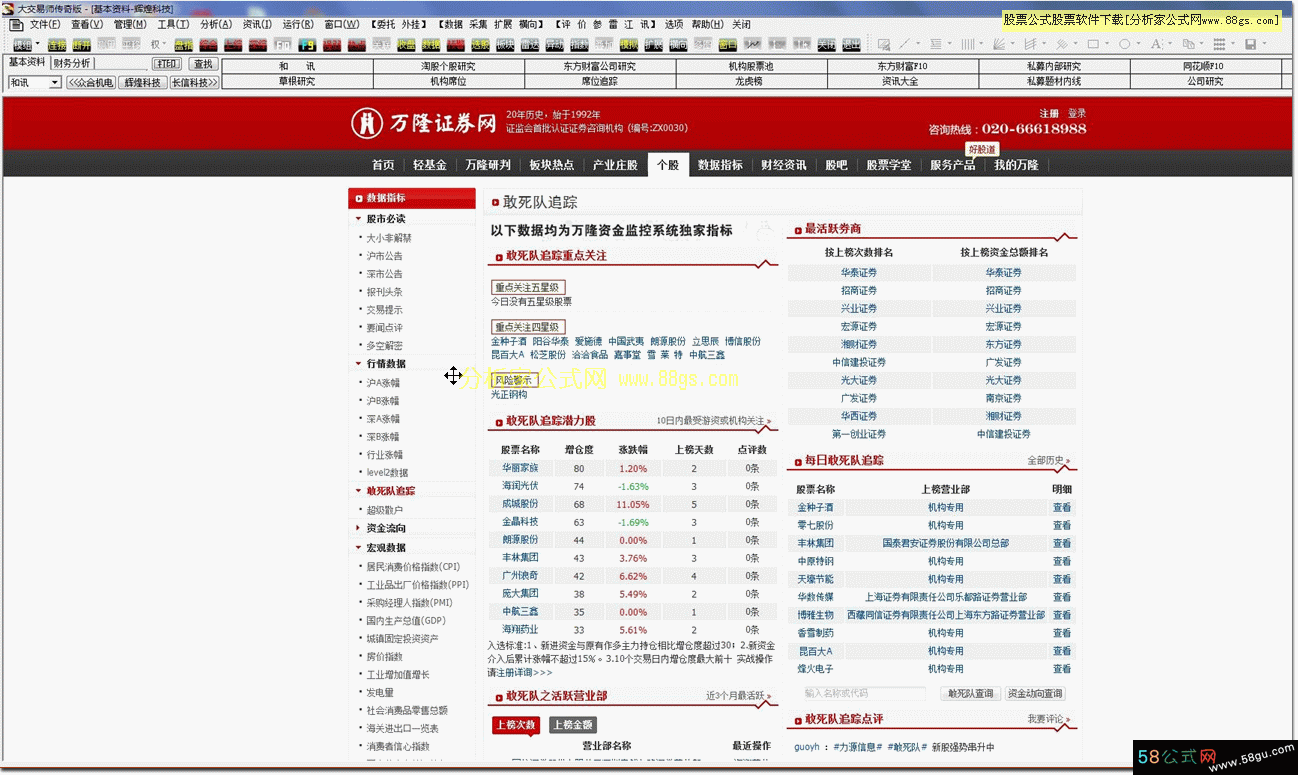Select the text A drawing tool

(1156, 44)
